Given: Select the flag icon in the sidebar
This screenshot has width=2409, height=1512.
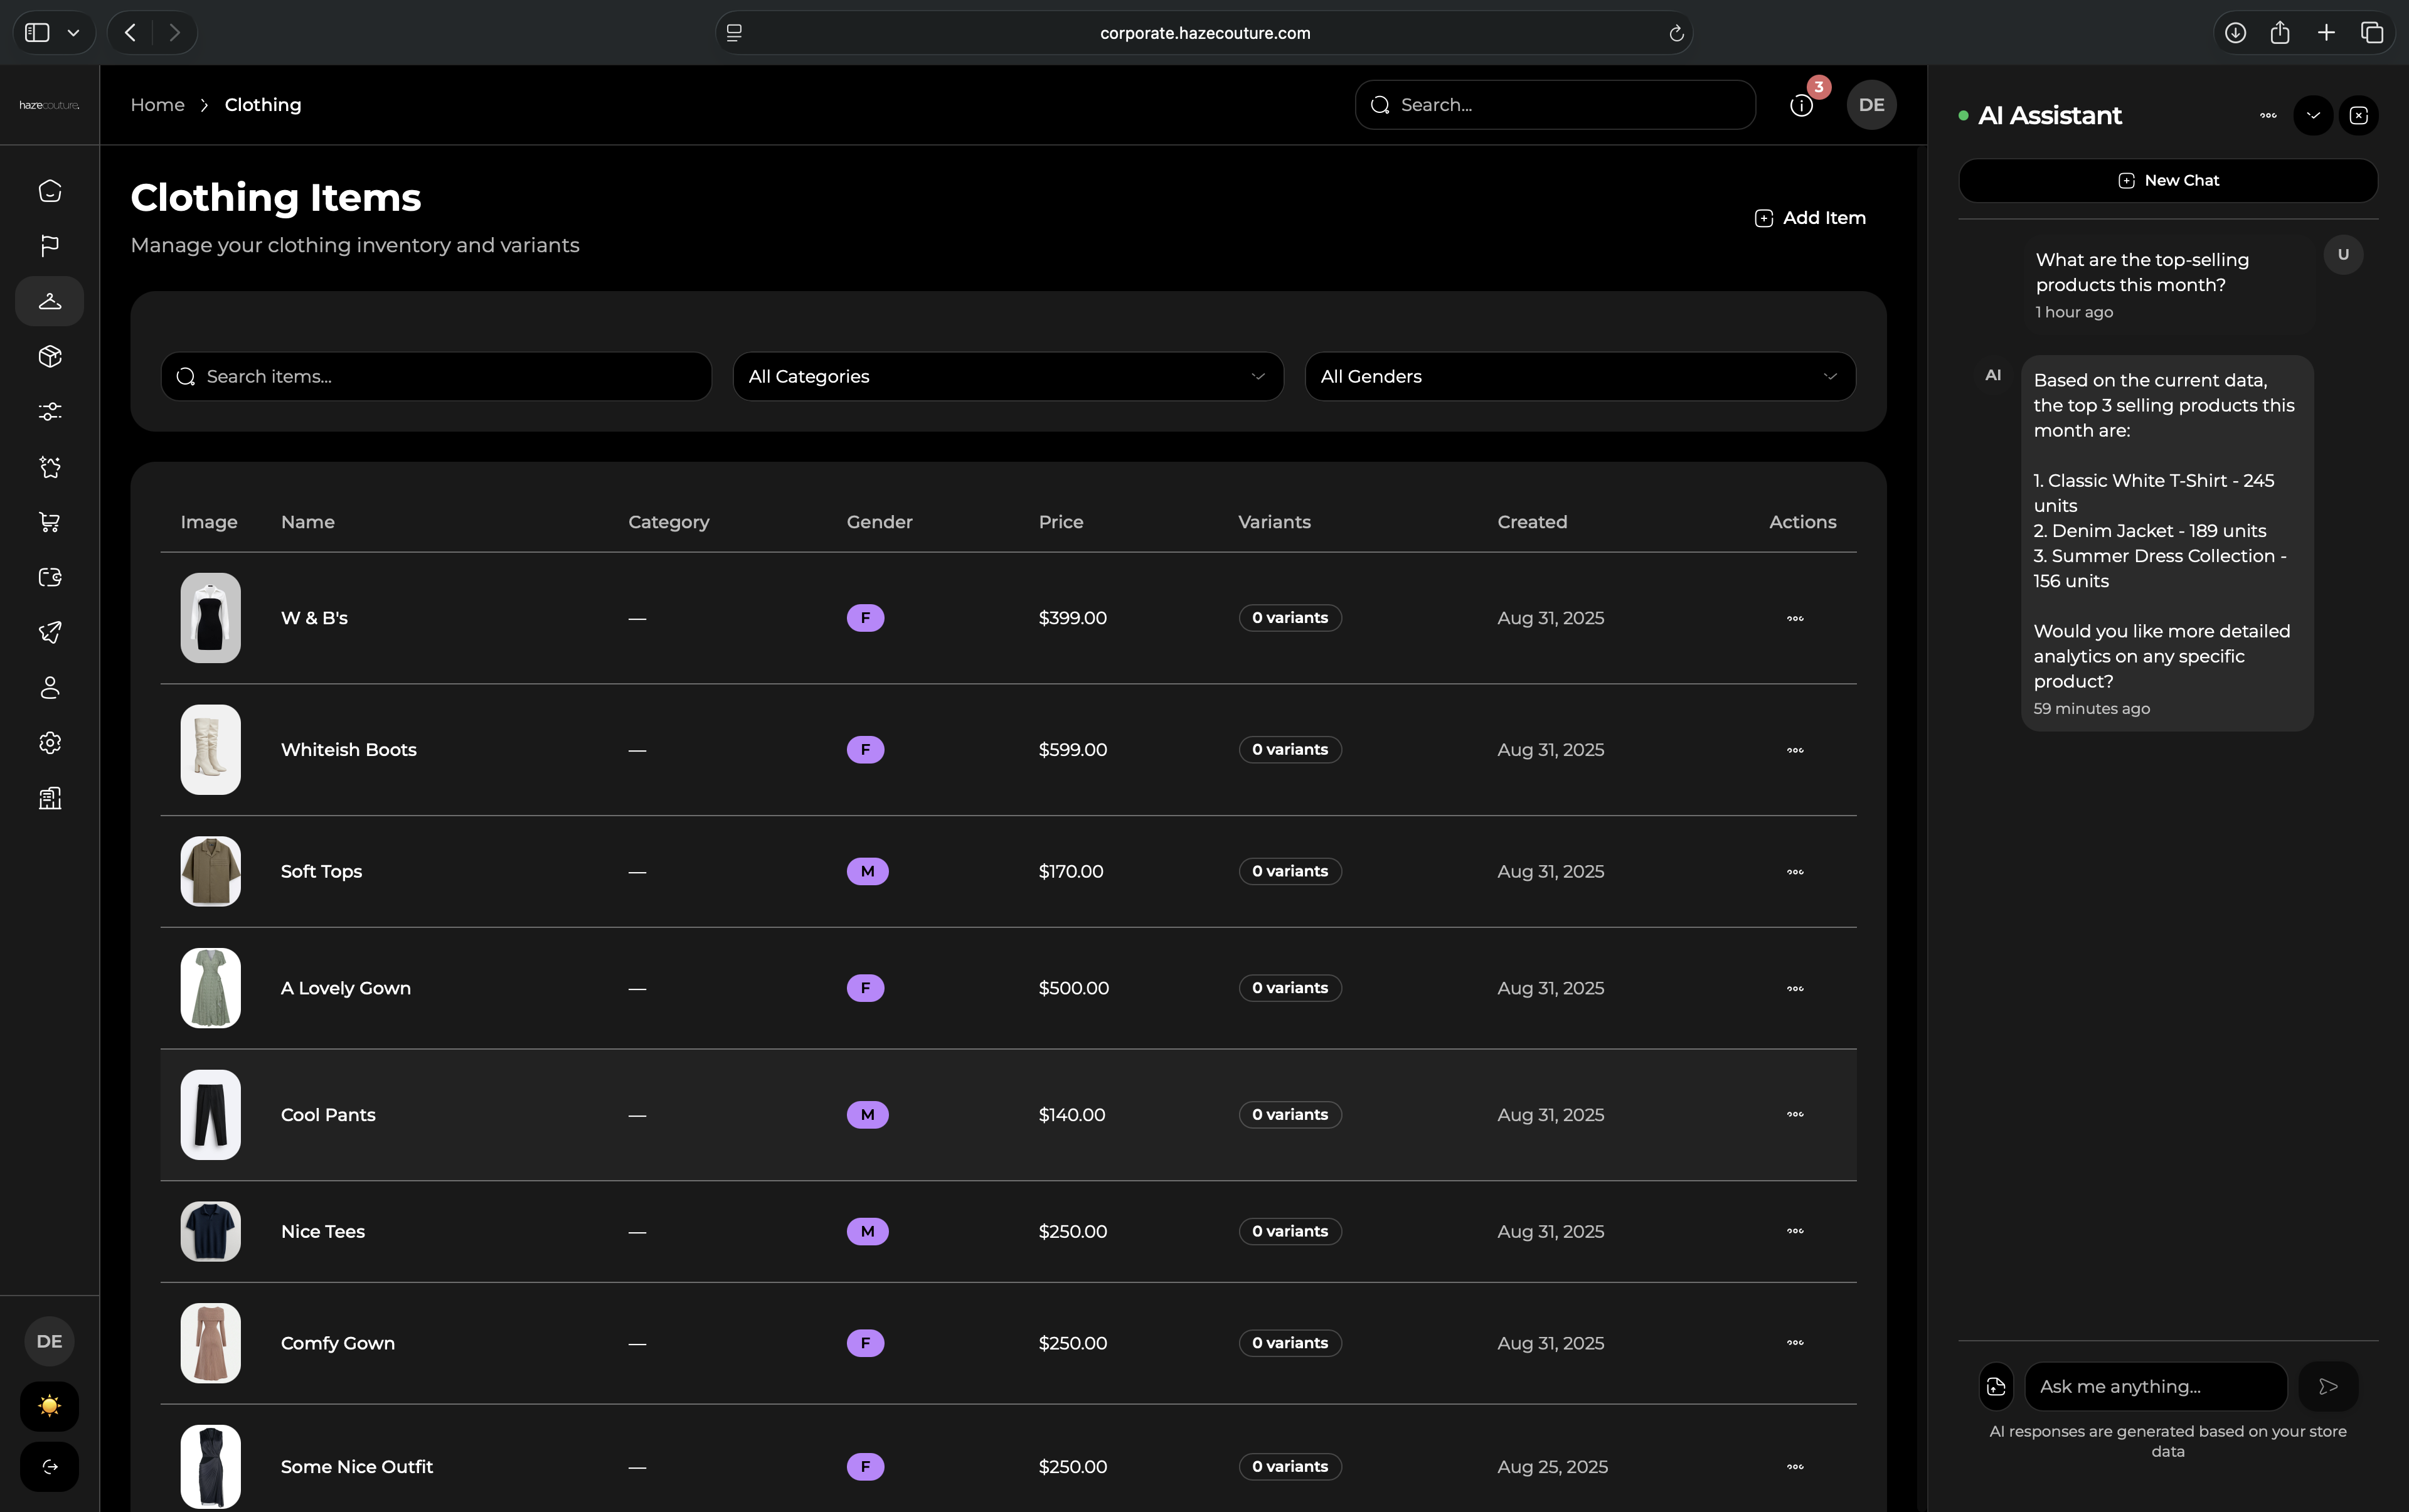Looking at the screenshot, I should point(49,246).
